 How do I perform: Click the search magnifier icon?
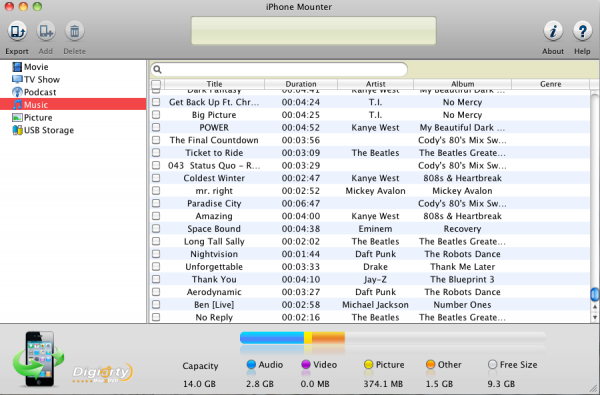(x=157, y=70)
